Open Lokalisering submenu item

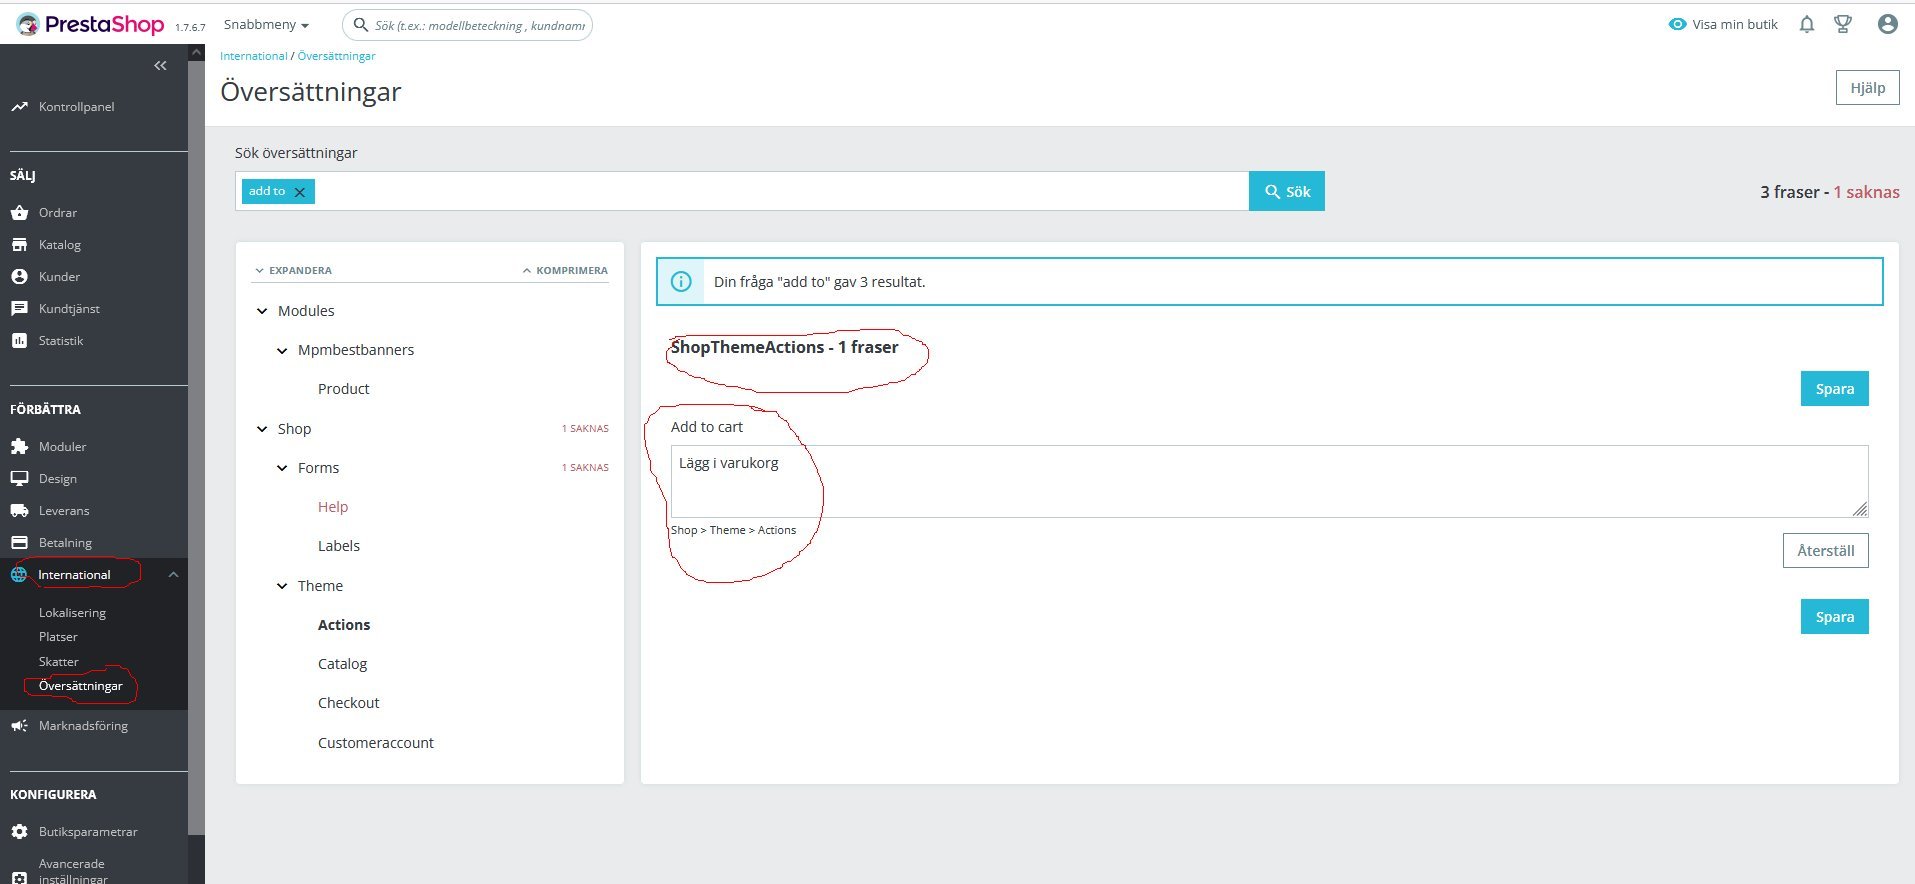point(72,613)
